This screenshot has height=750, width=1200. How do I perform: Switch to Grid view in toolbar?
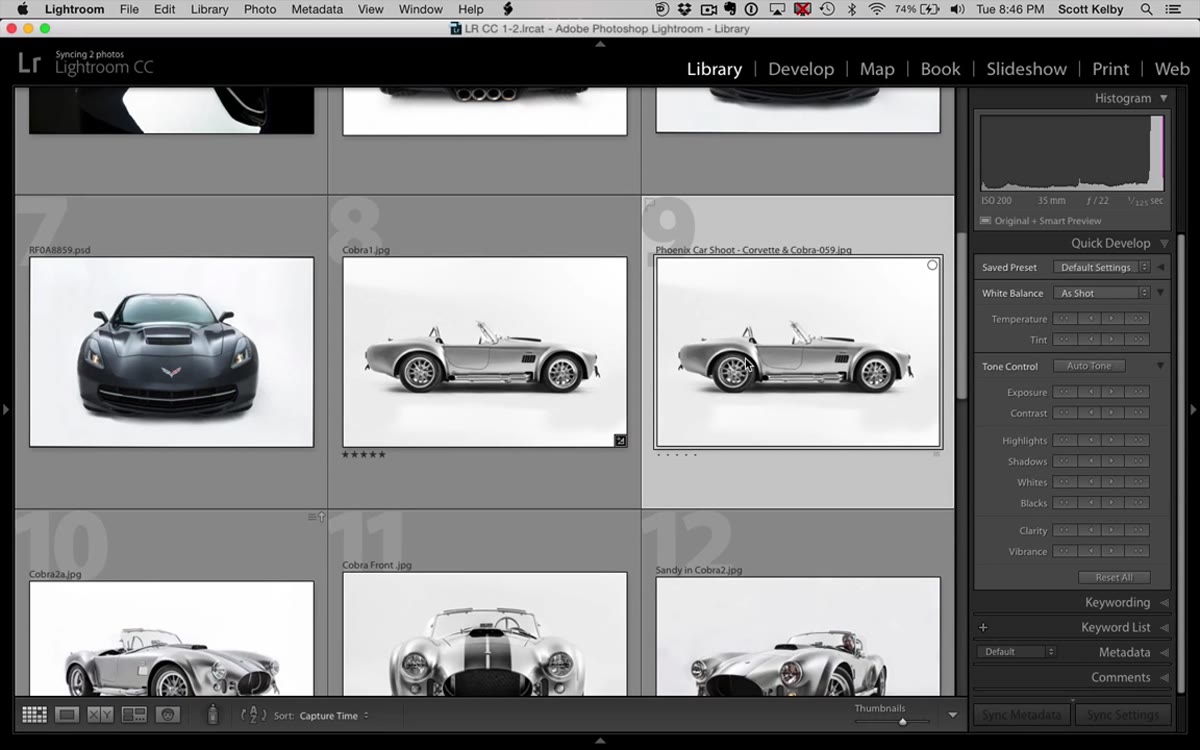point(34,715)
